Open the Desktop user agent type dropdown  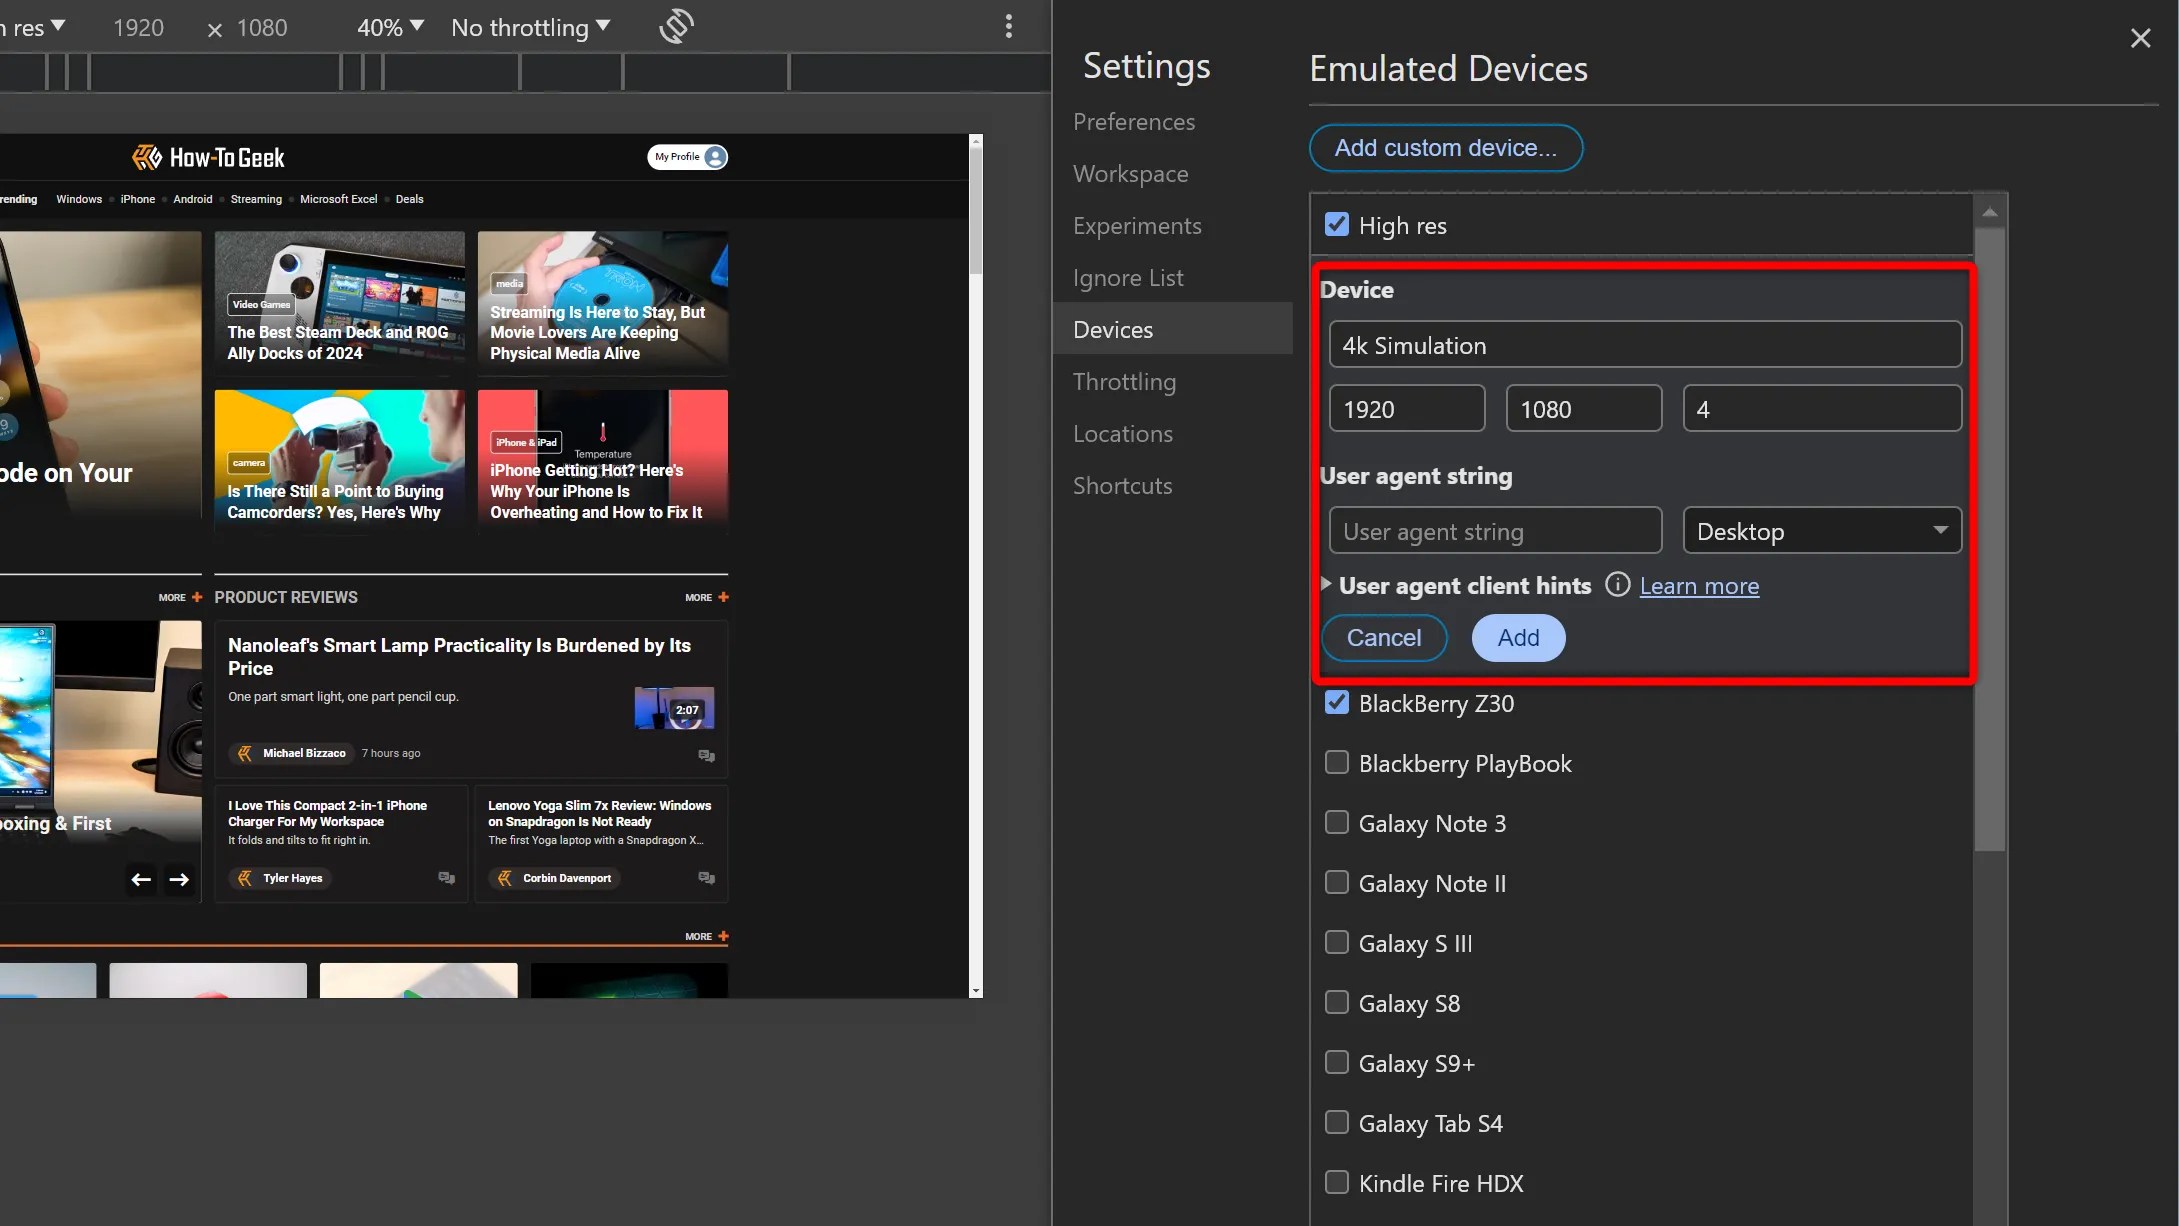(x=1822, y=530)
